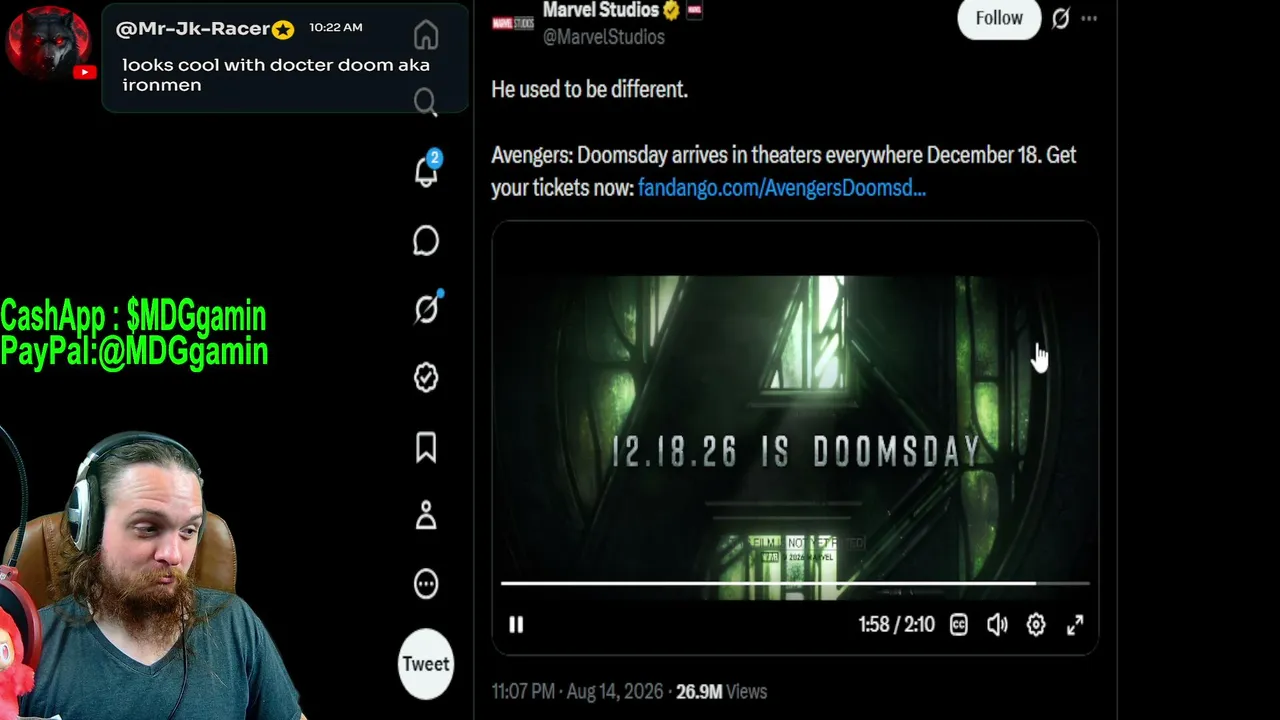
Task: Open the Search magnifier icon
Action: (426, 102)
